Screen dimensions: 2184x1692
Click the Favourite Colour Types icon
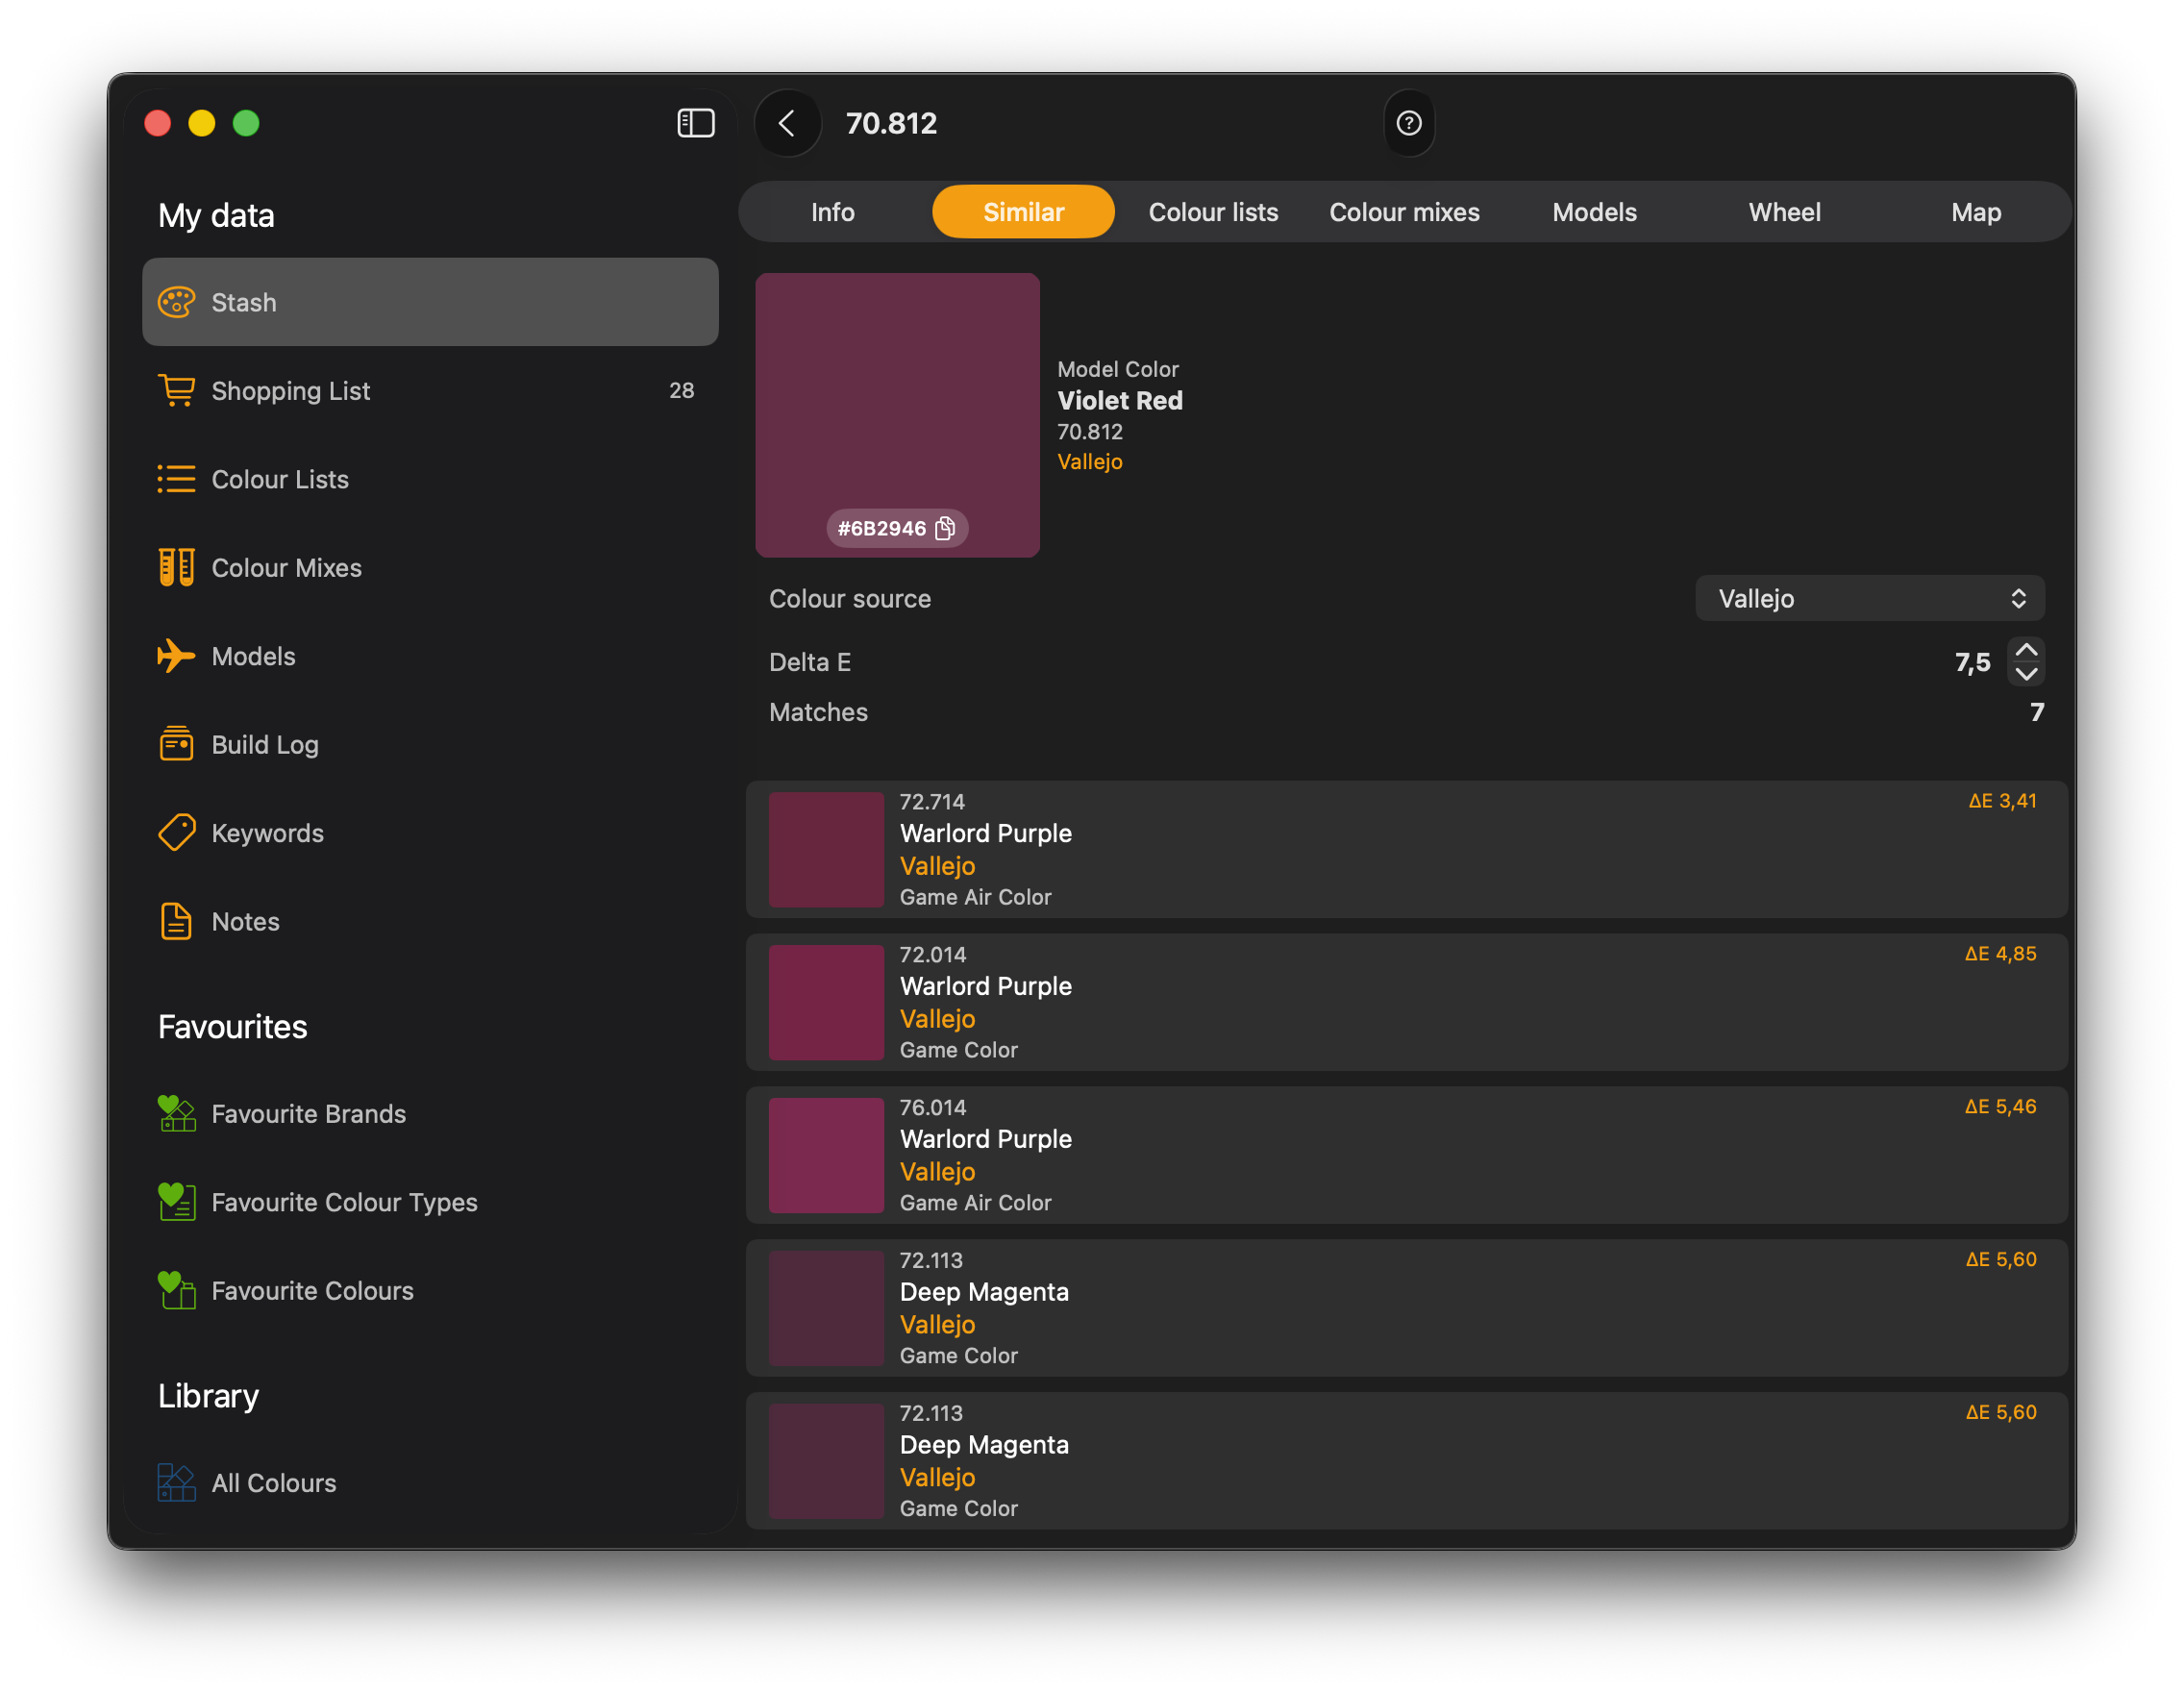click(177, 1201)
